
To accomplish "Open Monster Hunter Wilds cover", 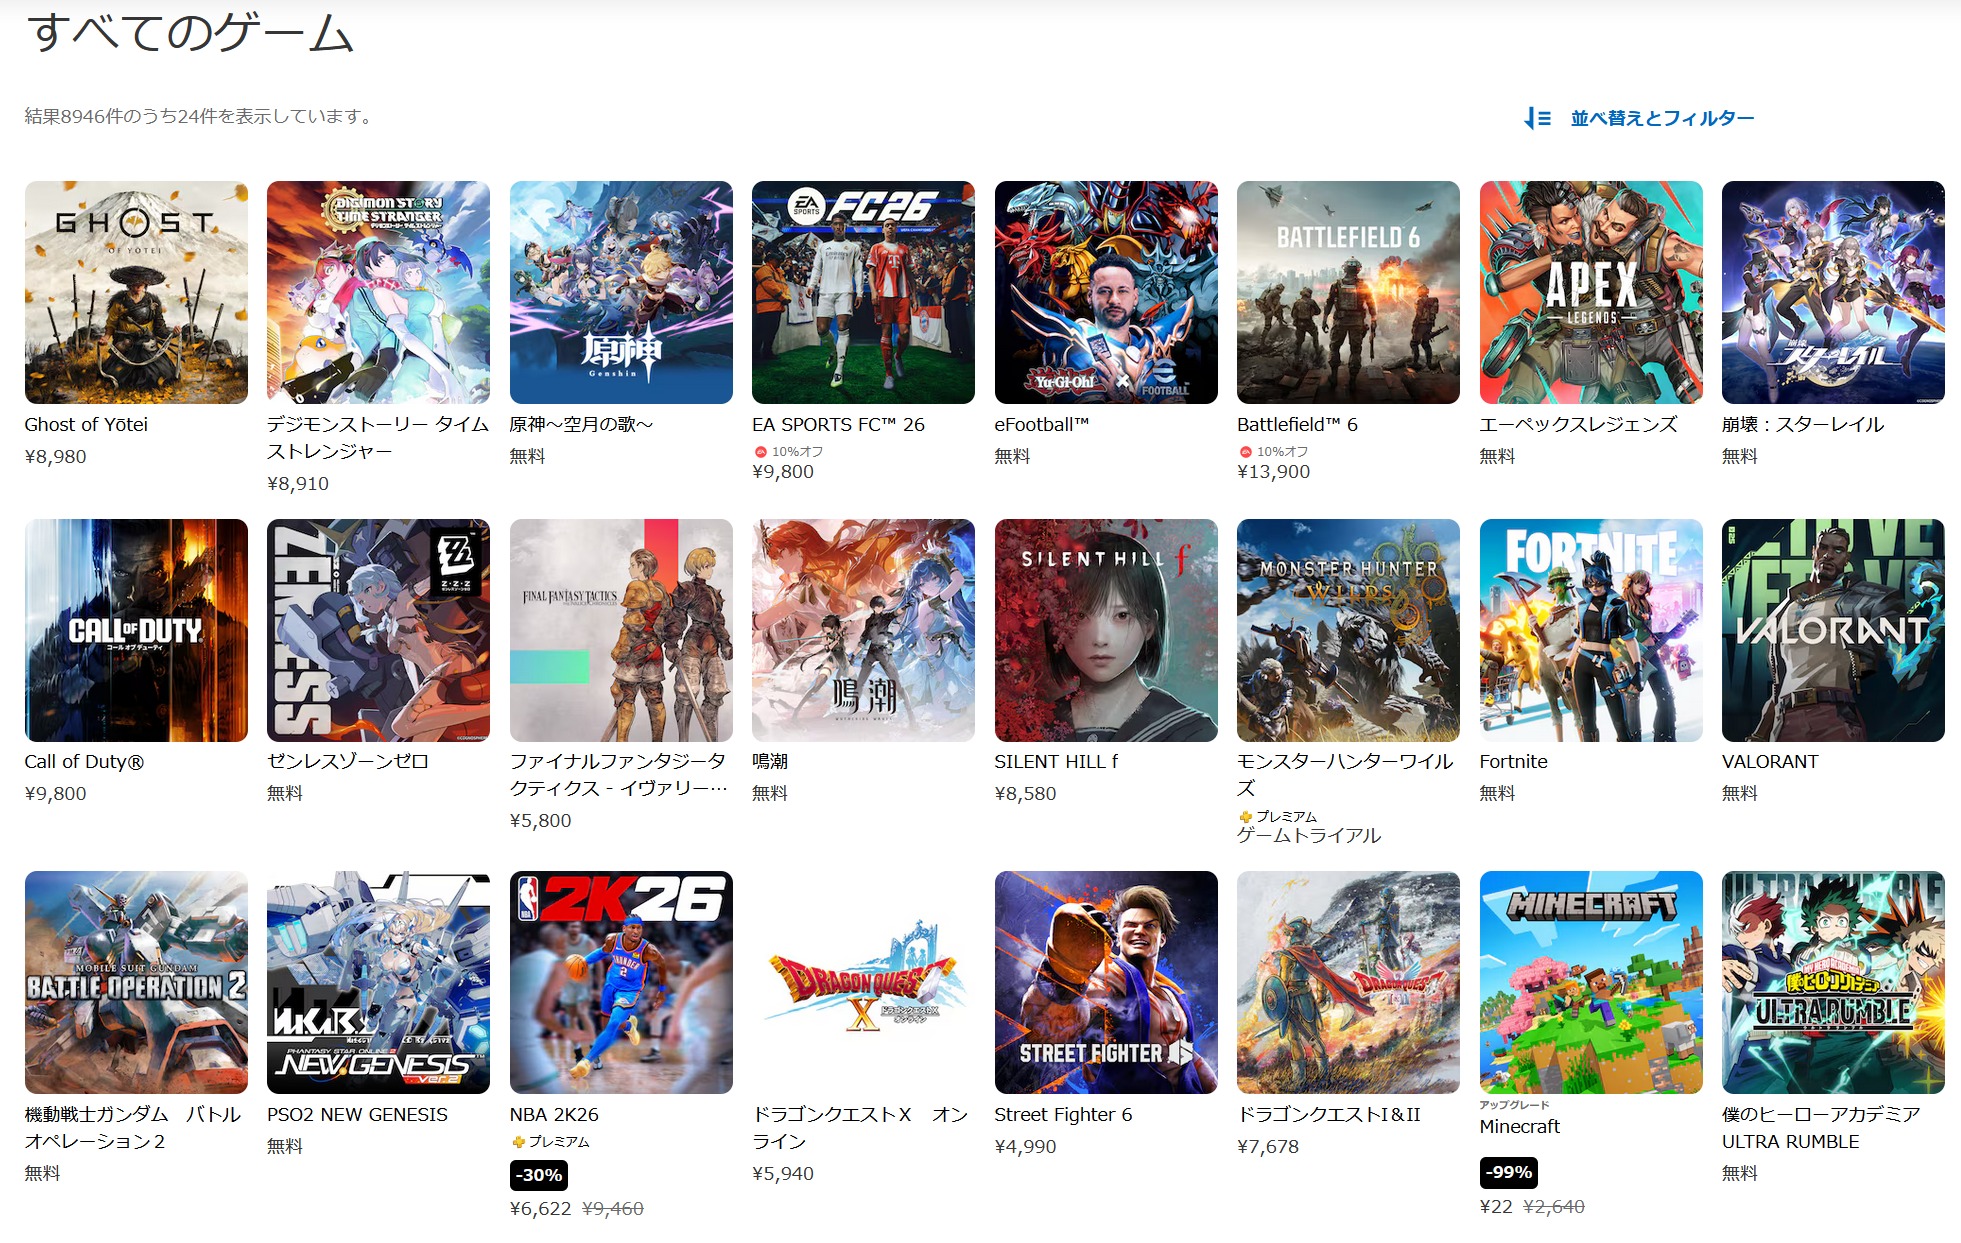I will click(x=1348, y=630).
